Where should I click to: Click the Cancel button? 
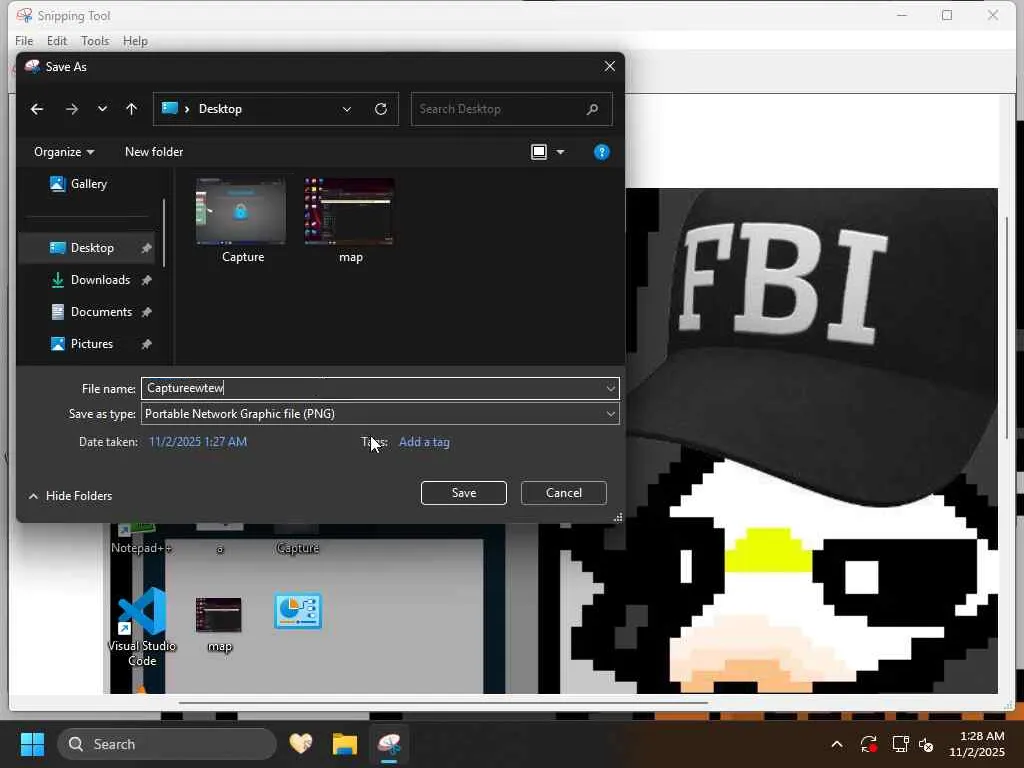point(564,493)
